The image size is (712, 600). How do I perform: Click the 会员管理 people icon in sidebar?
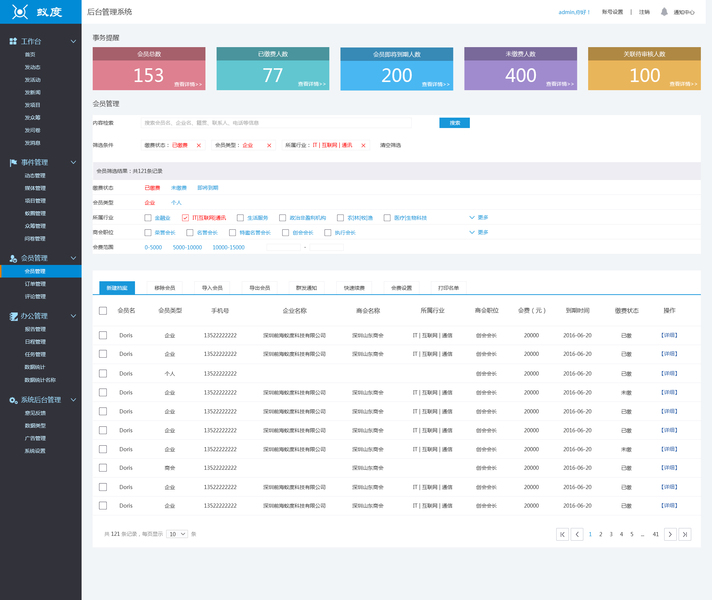pos(13,258)
